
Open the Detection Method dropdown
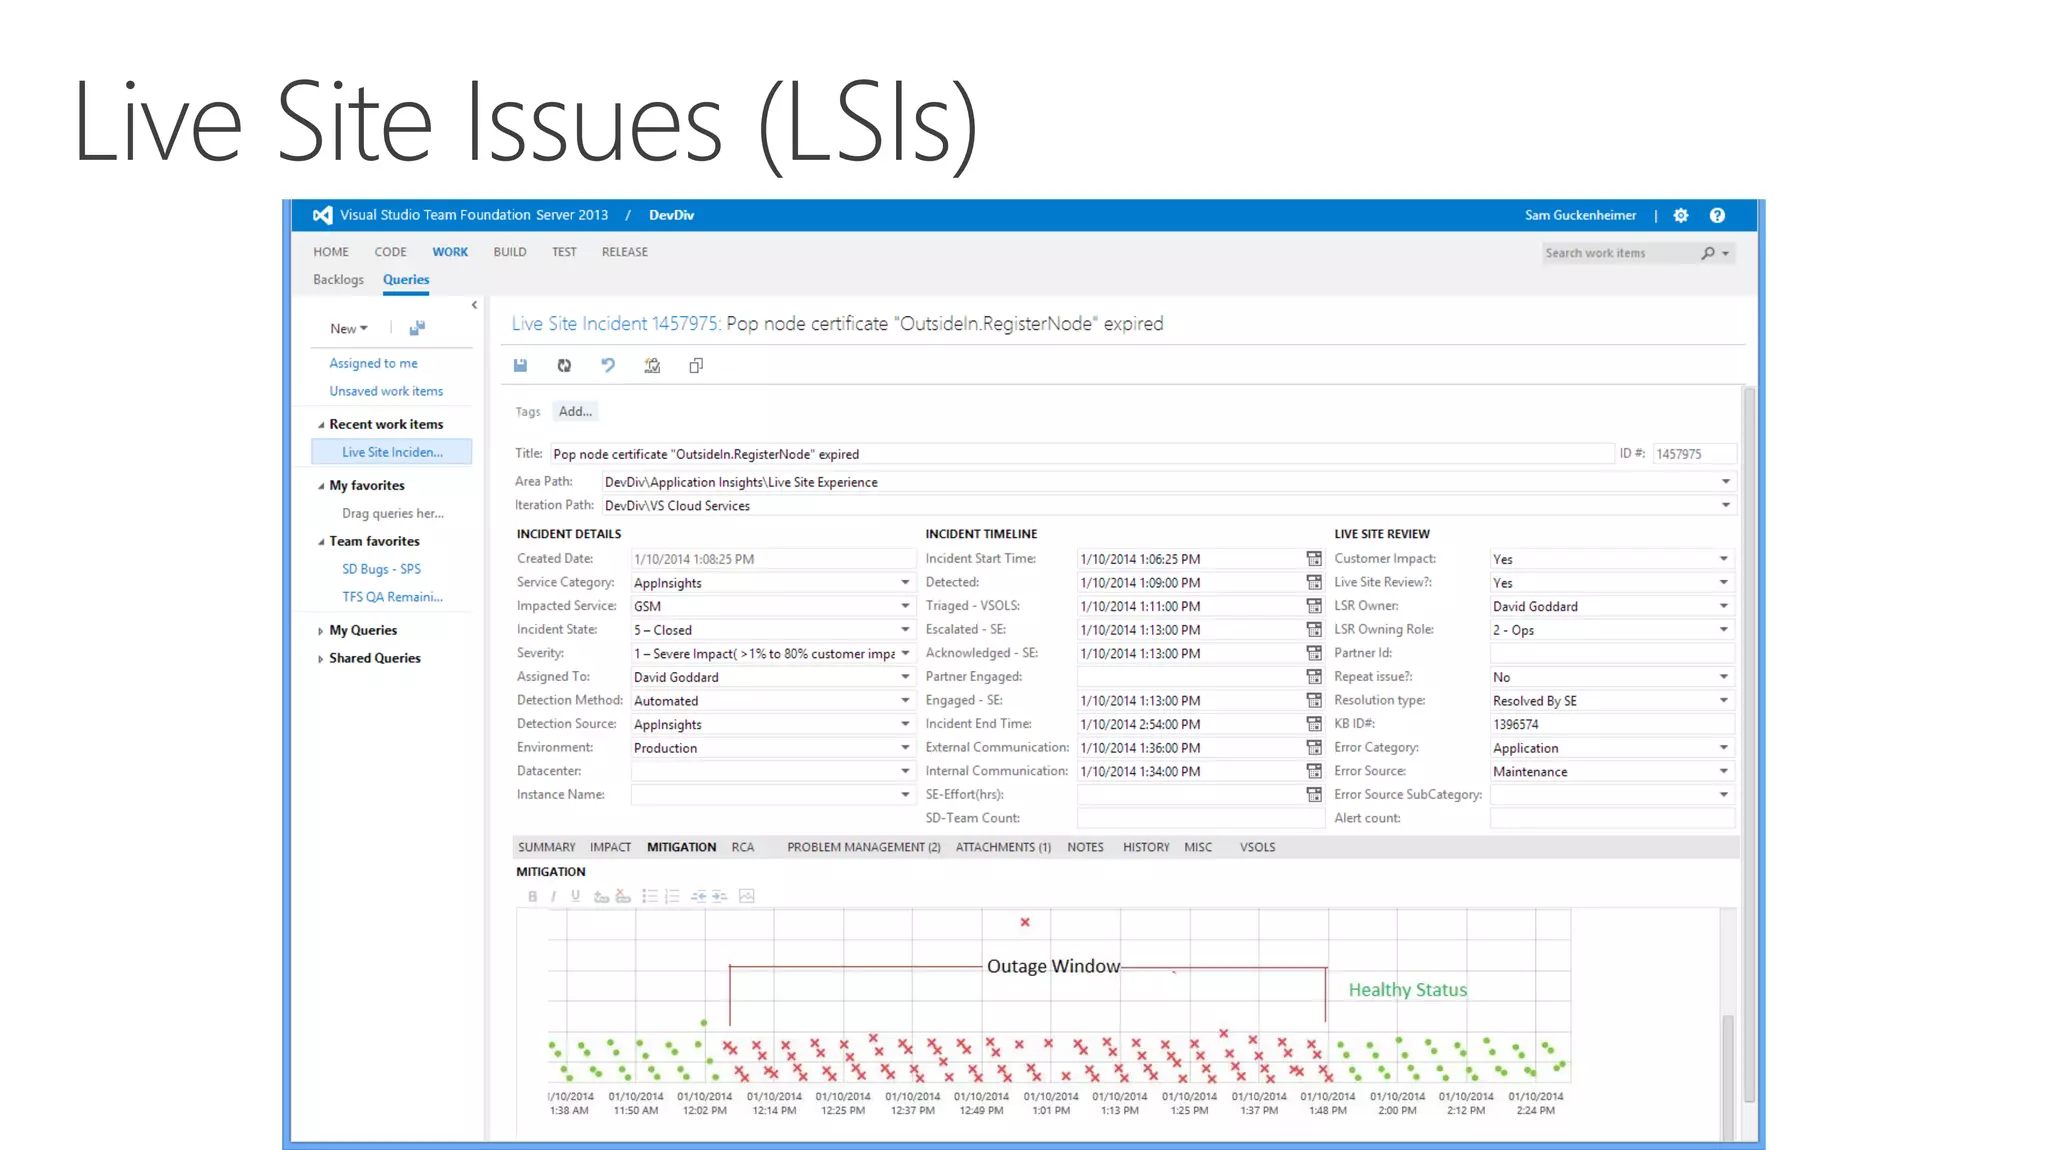[905, 701]
